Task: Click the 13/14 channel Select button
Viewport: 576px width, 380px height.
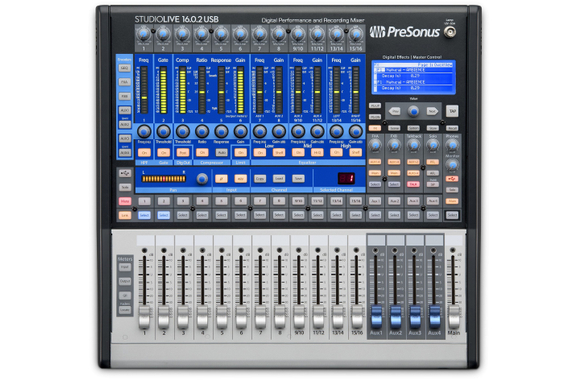Action: pyautogui.click(x=336, y=215)
